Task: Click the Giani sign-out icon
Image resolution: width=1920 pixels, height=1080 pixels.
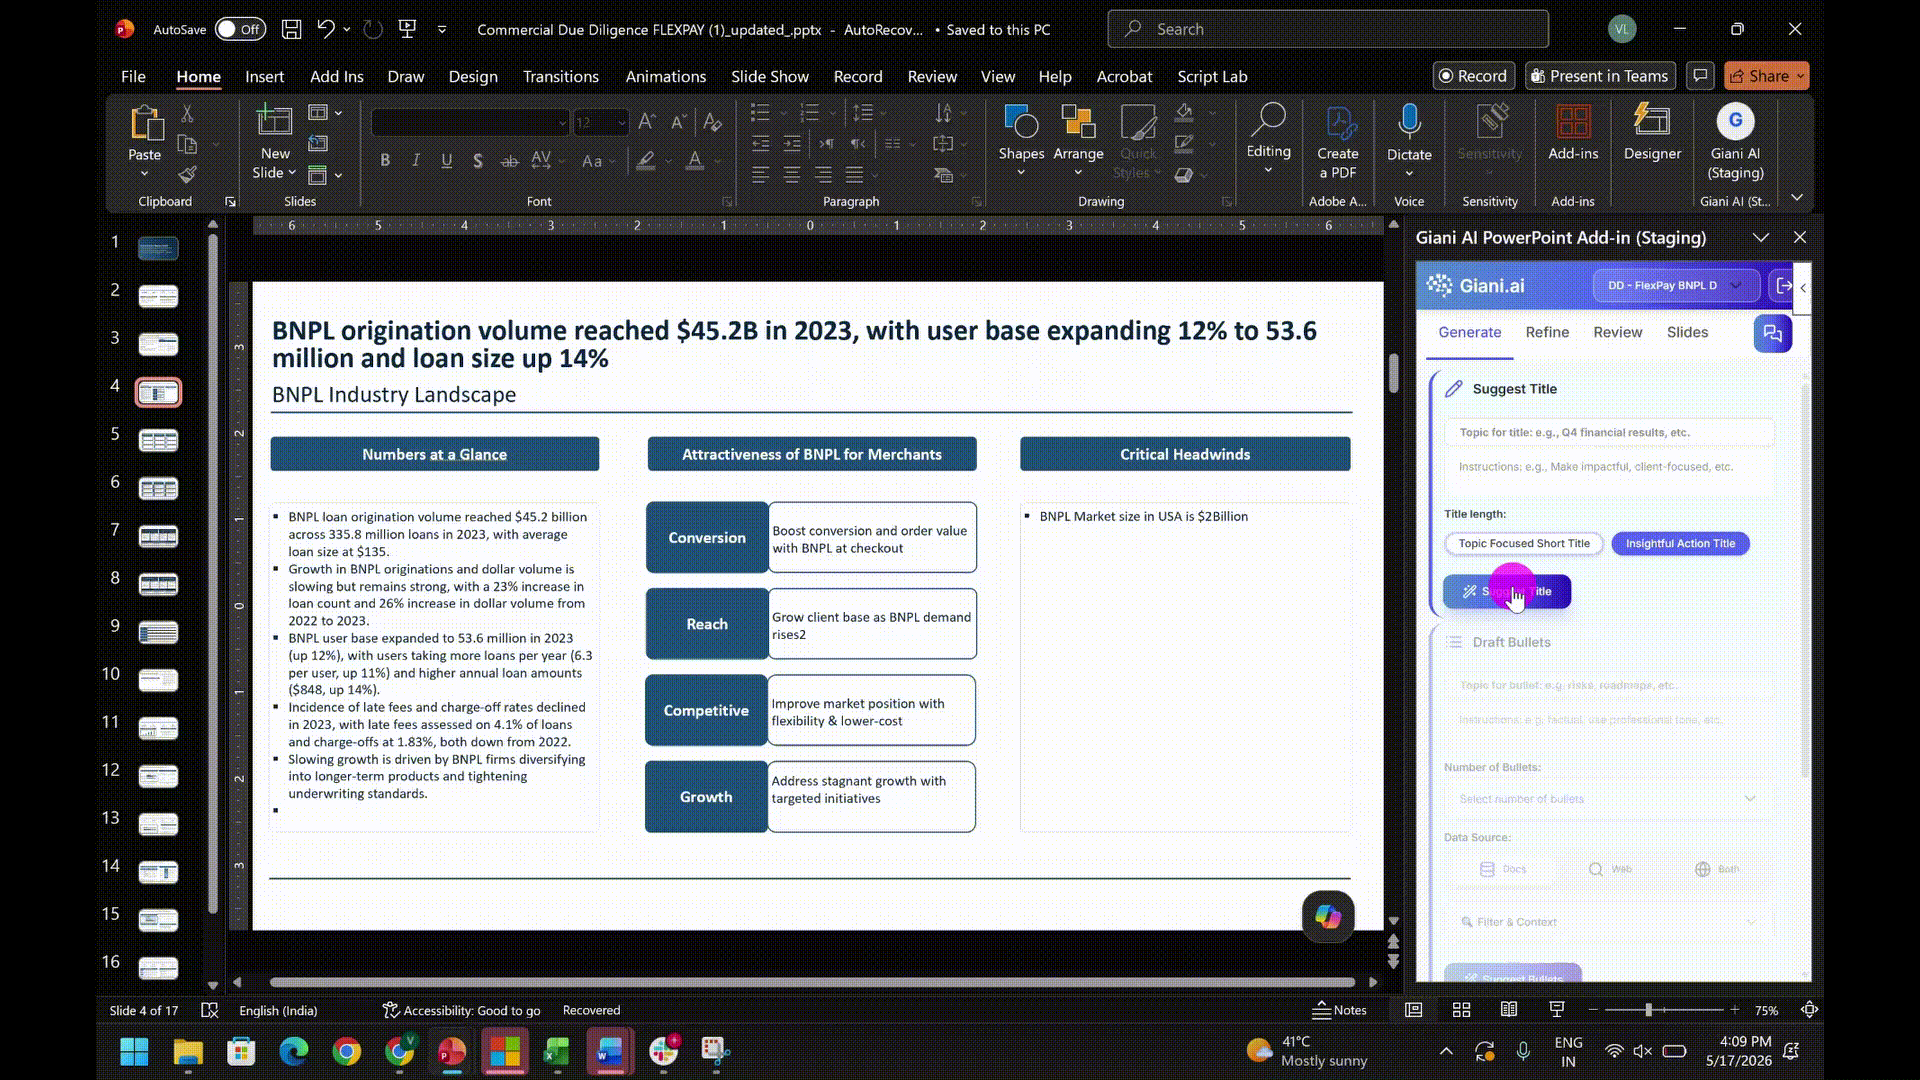Action: pos(1783,286)
